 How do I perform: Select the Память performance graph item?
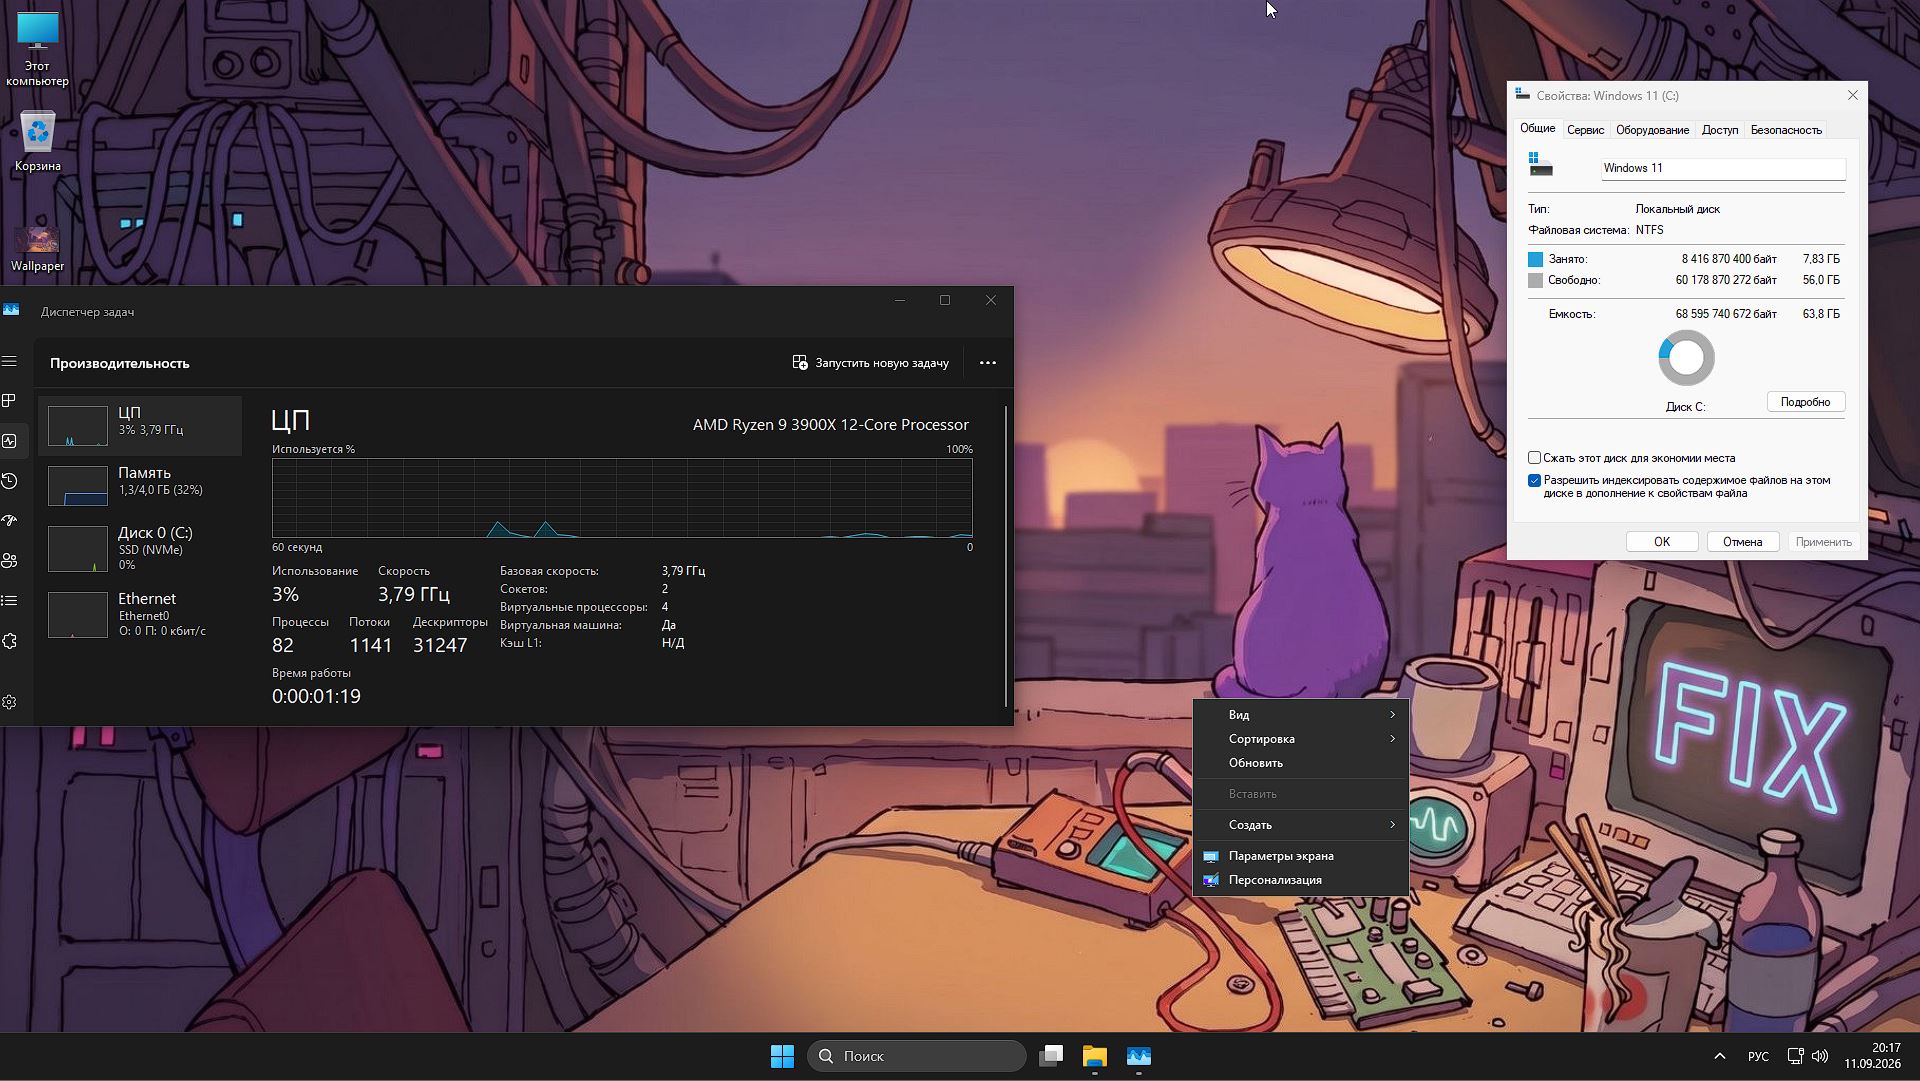tap(140, 485)
